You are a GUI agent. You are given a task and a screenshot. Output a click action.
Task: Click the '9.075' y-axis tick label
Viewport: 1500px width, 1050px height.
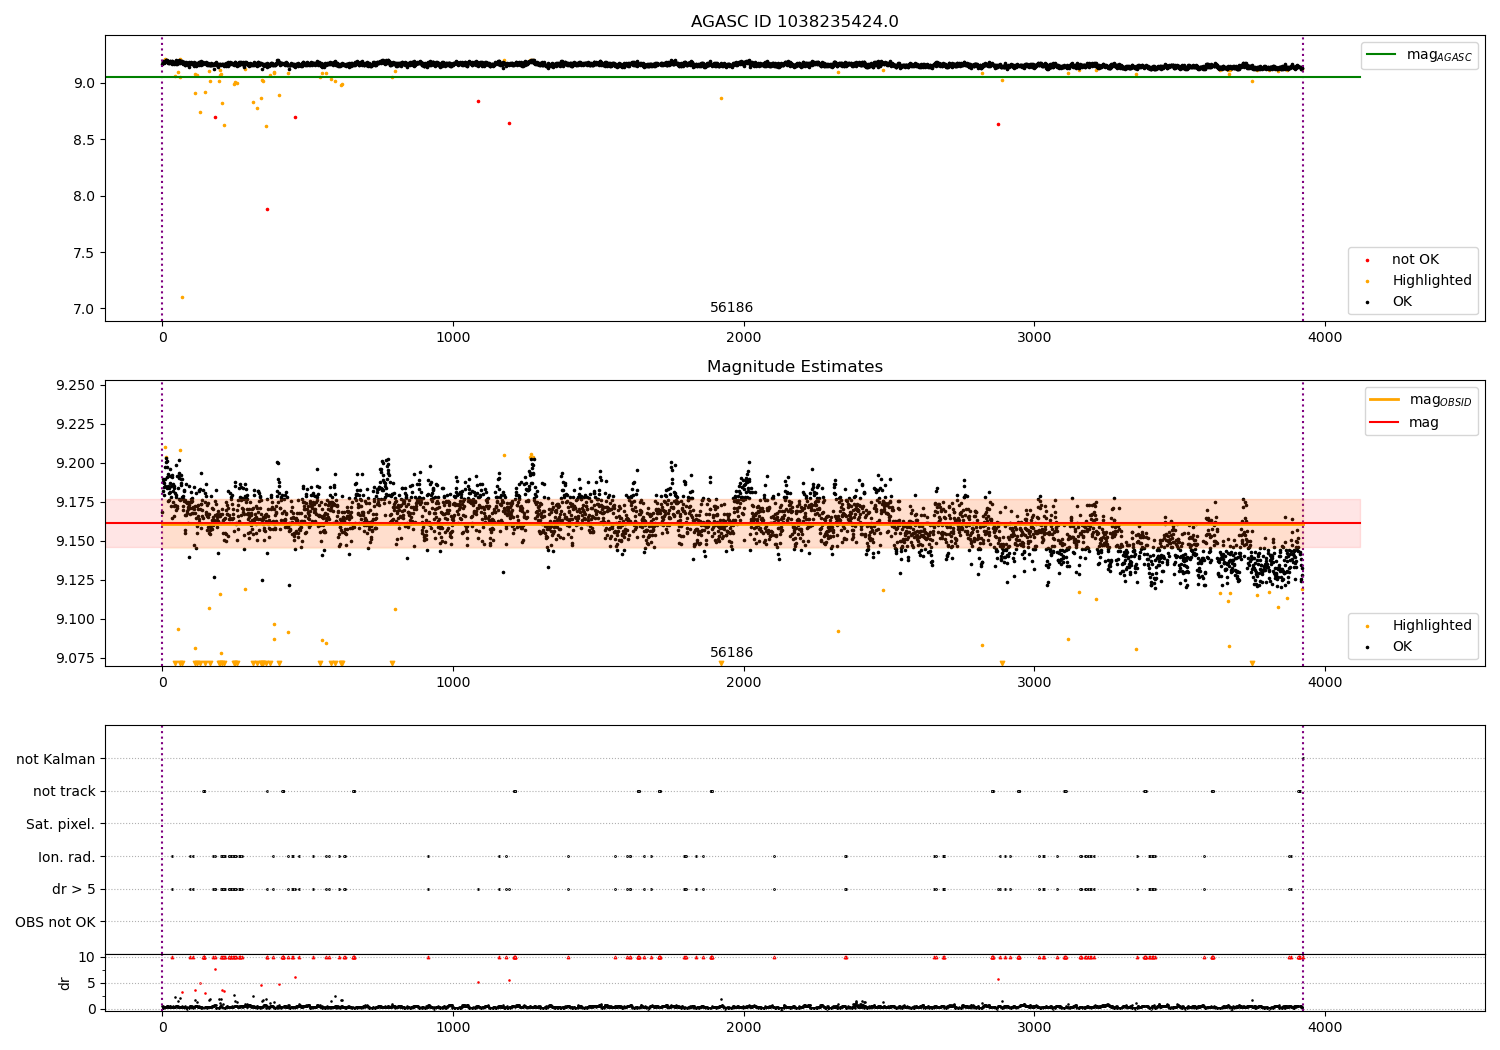coord(75,659)
